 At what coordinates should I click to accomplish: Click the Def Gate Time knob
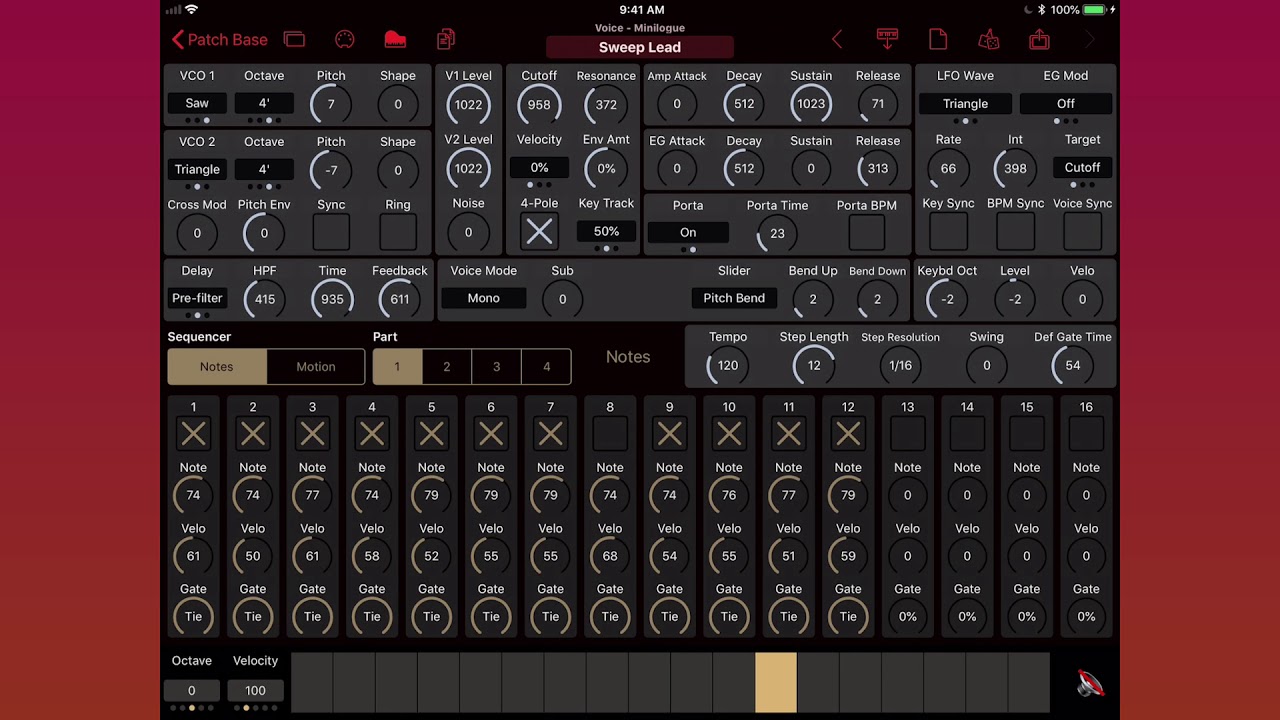coord(1072,366)
